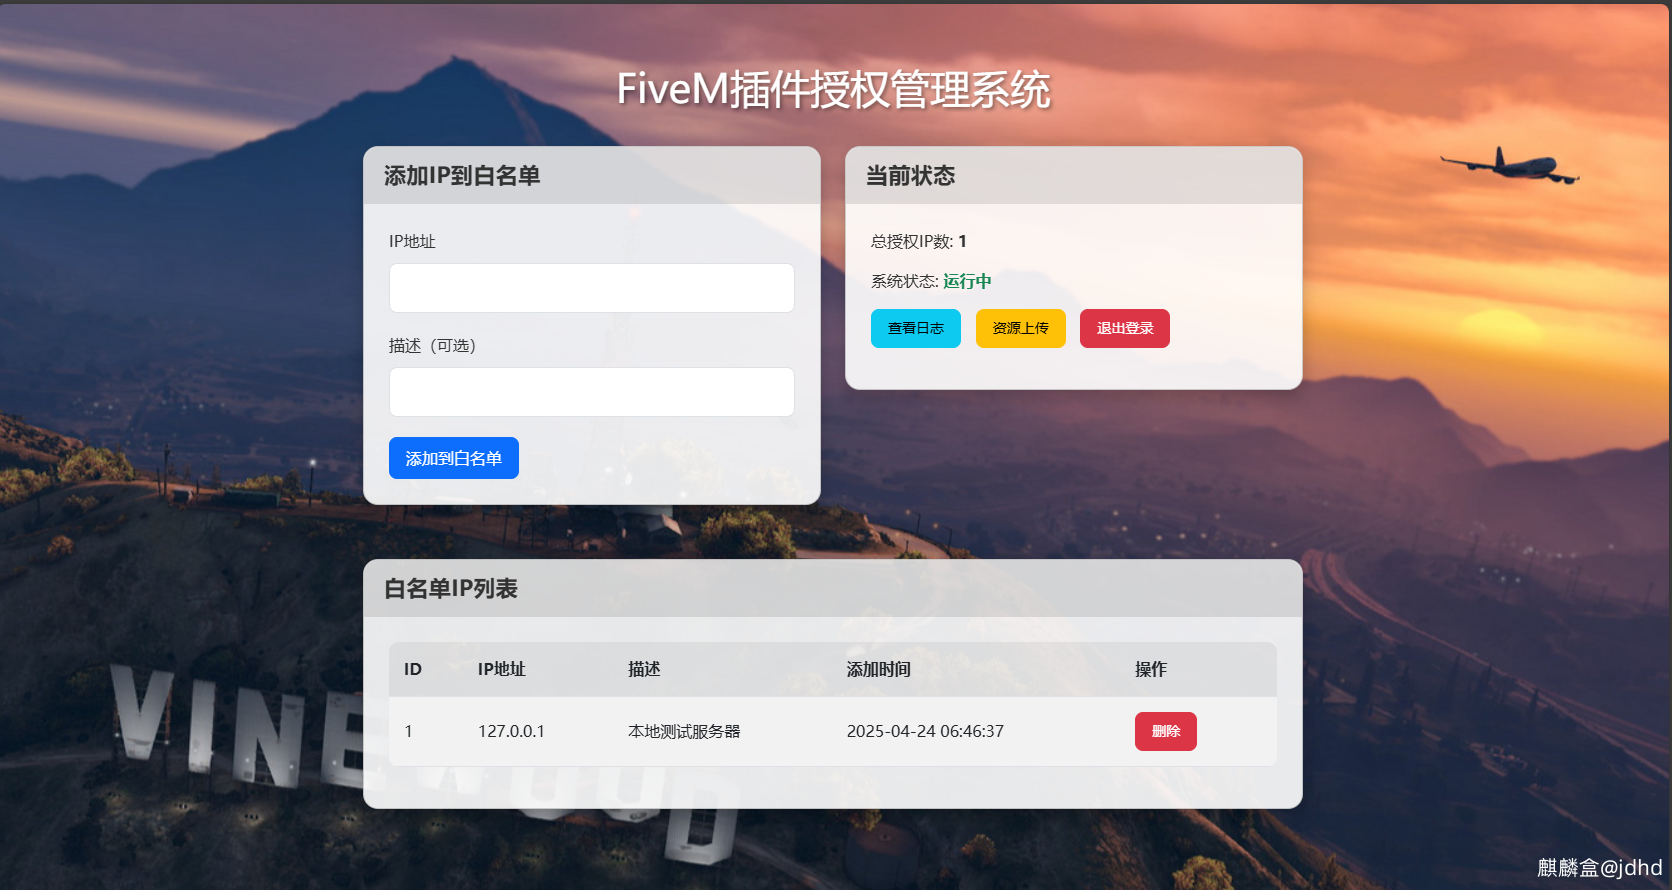Image resolution: width=1672 pixels, height=890 pixels.
Task: Select the 本地测试服务器 description cell
Action: (684, 731)
